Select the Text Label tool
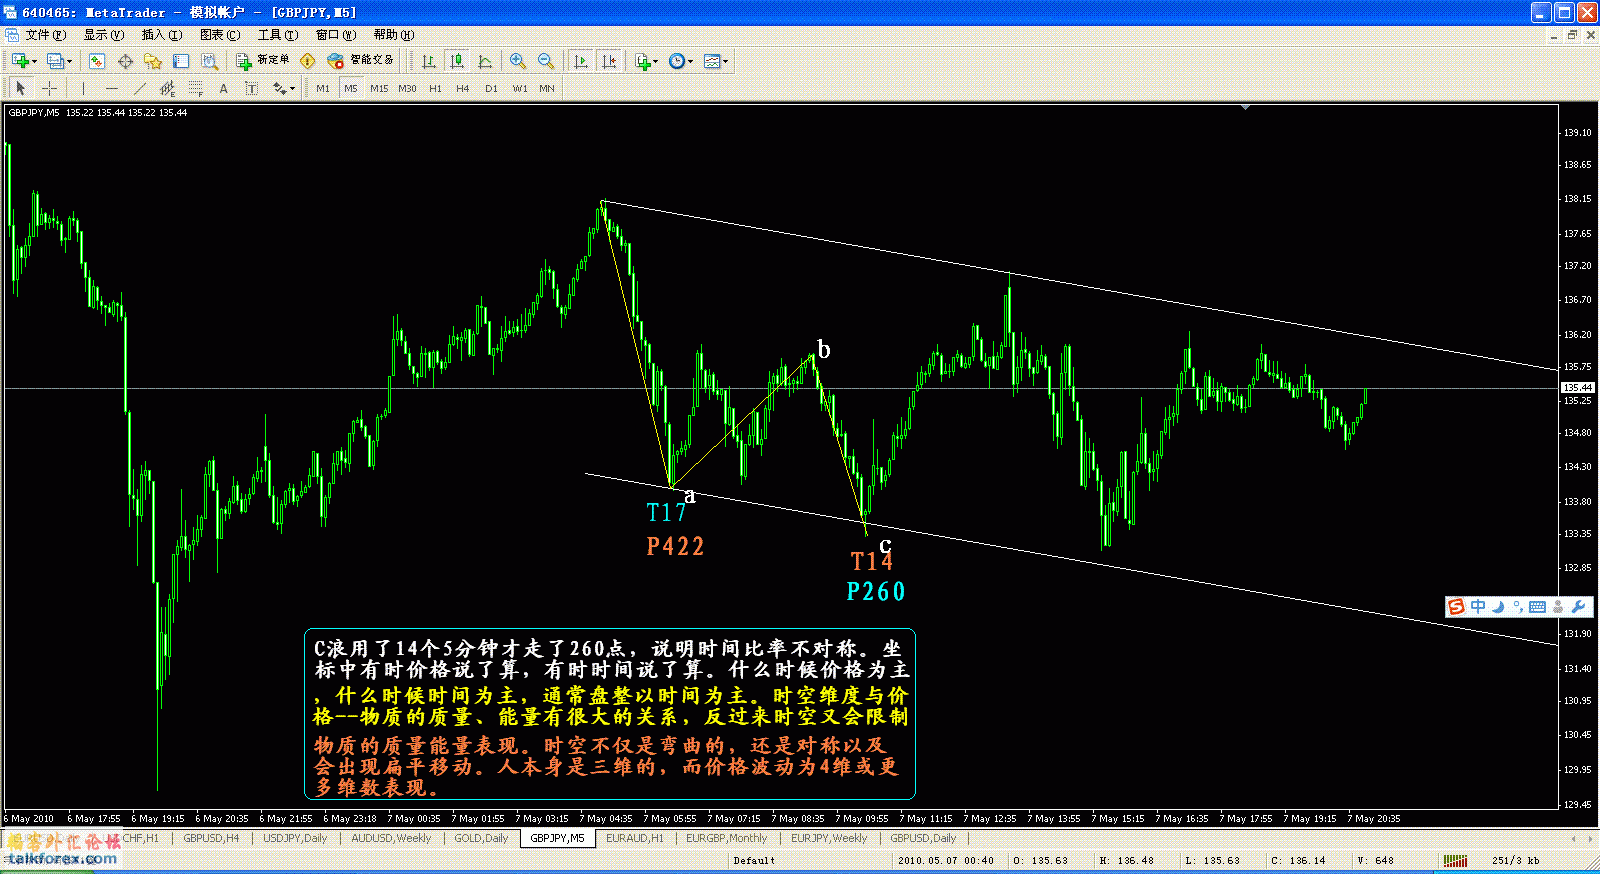1600x874 pixels. [x=252, y=88]
